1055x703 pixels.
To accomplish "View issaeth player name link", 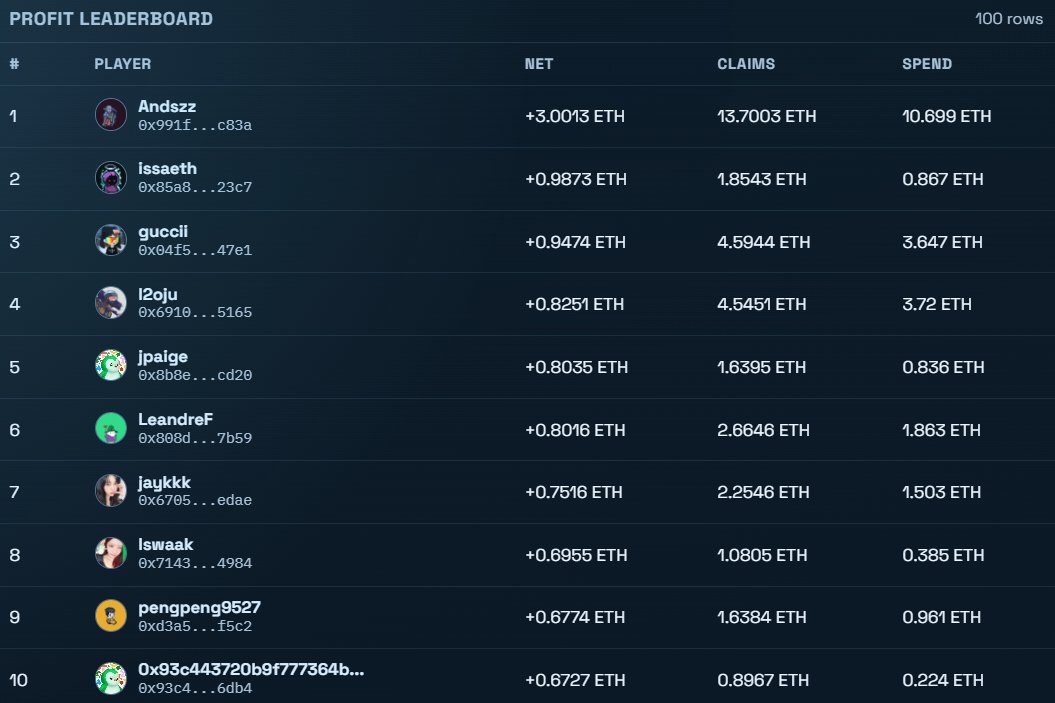I will 168,168.
